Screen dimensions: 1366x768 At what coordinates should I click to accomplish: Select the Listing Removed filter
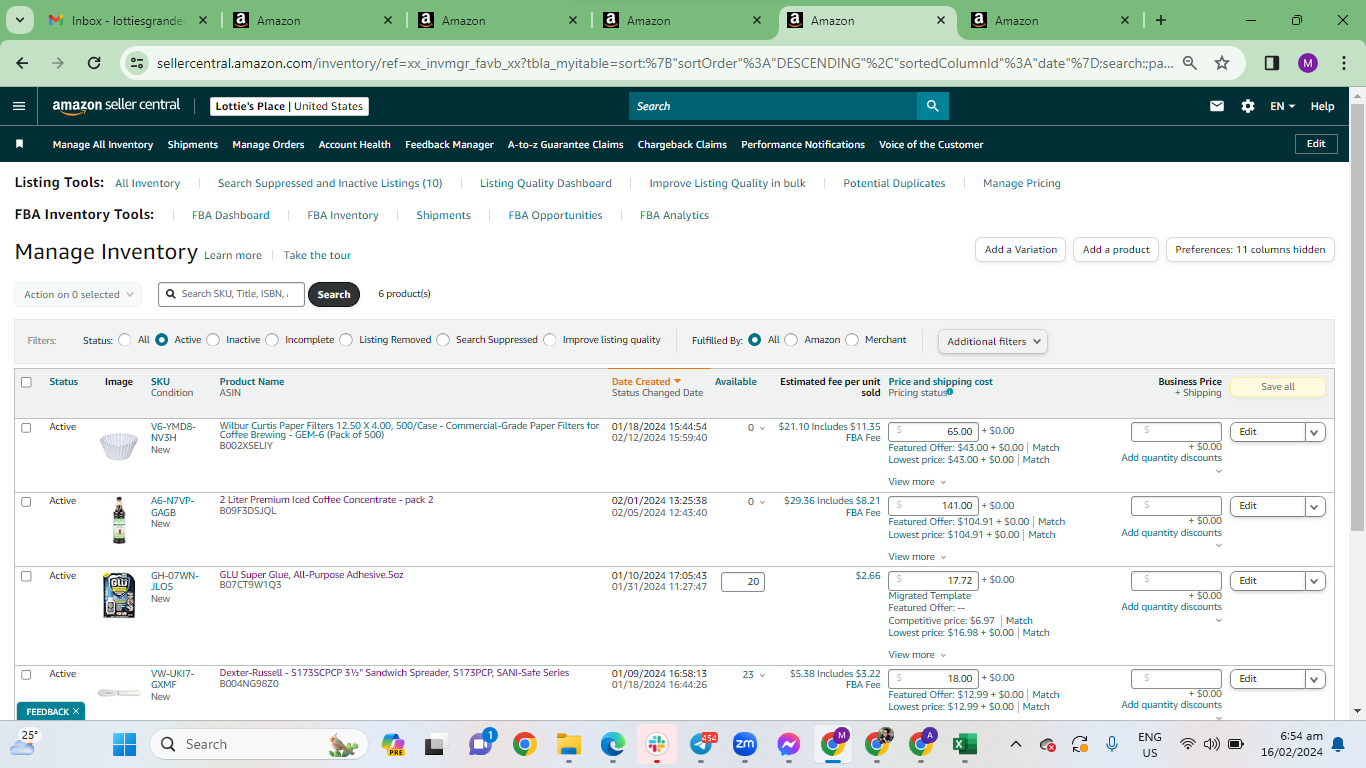coord(346,340)
